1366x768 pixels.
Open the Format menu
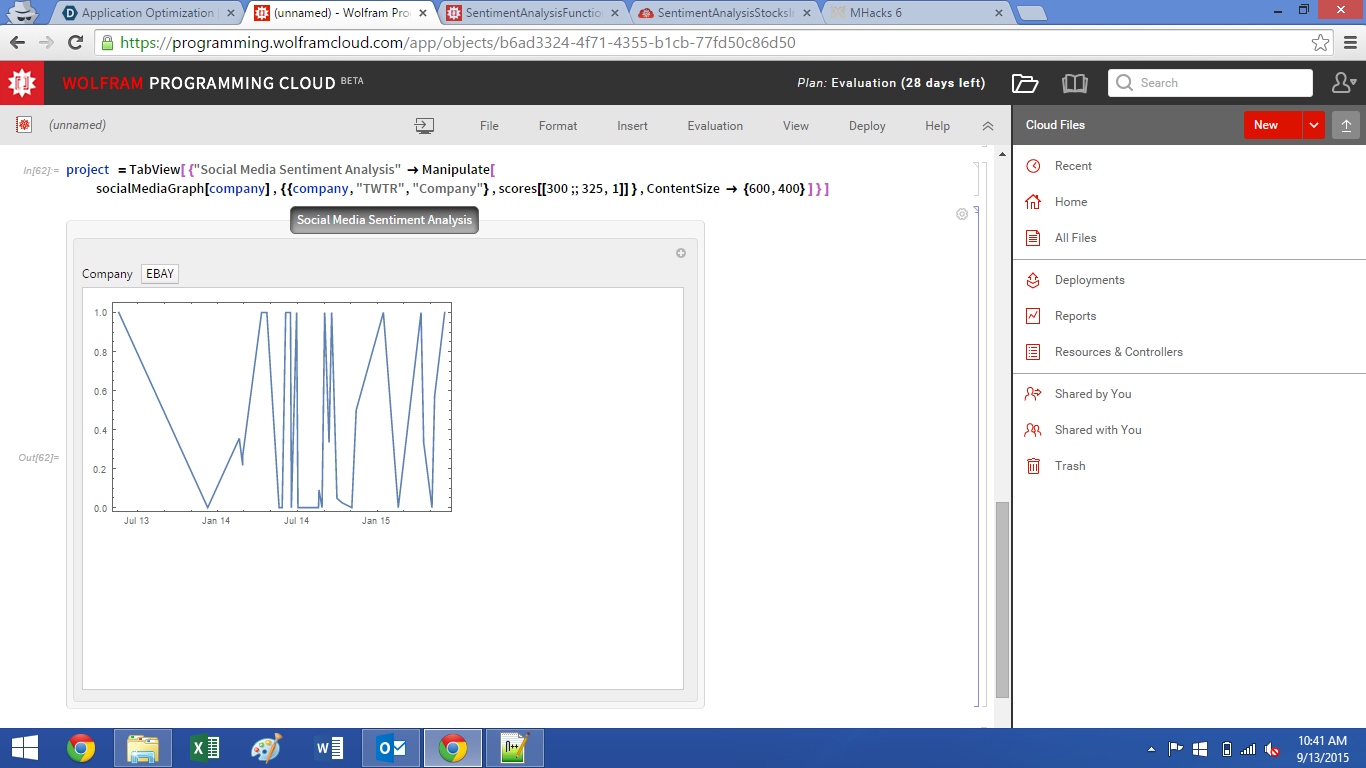click(558, 126)
